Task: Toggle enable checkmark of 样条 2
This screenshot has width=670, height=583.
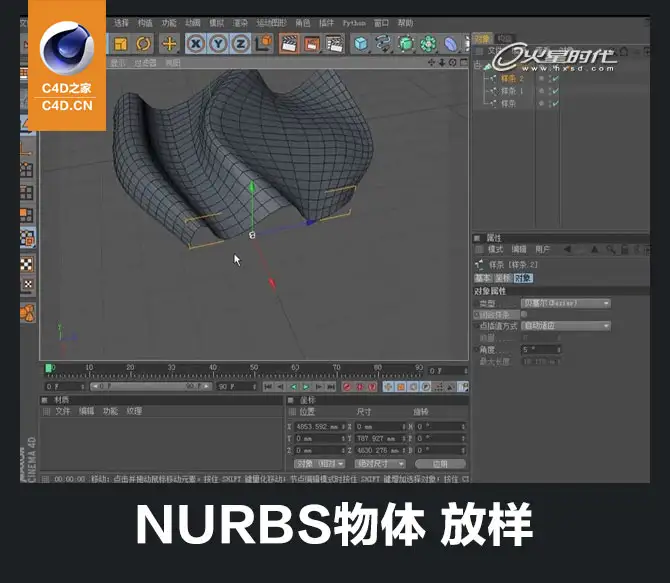Action: 555,79
